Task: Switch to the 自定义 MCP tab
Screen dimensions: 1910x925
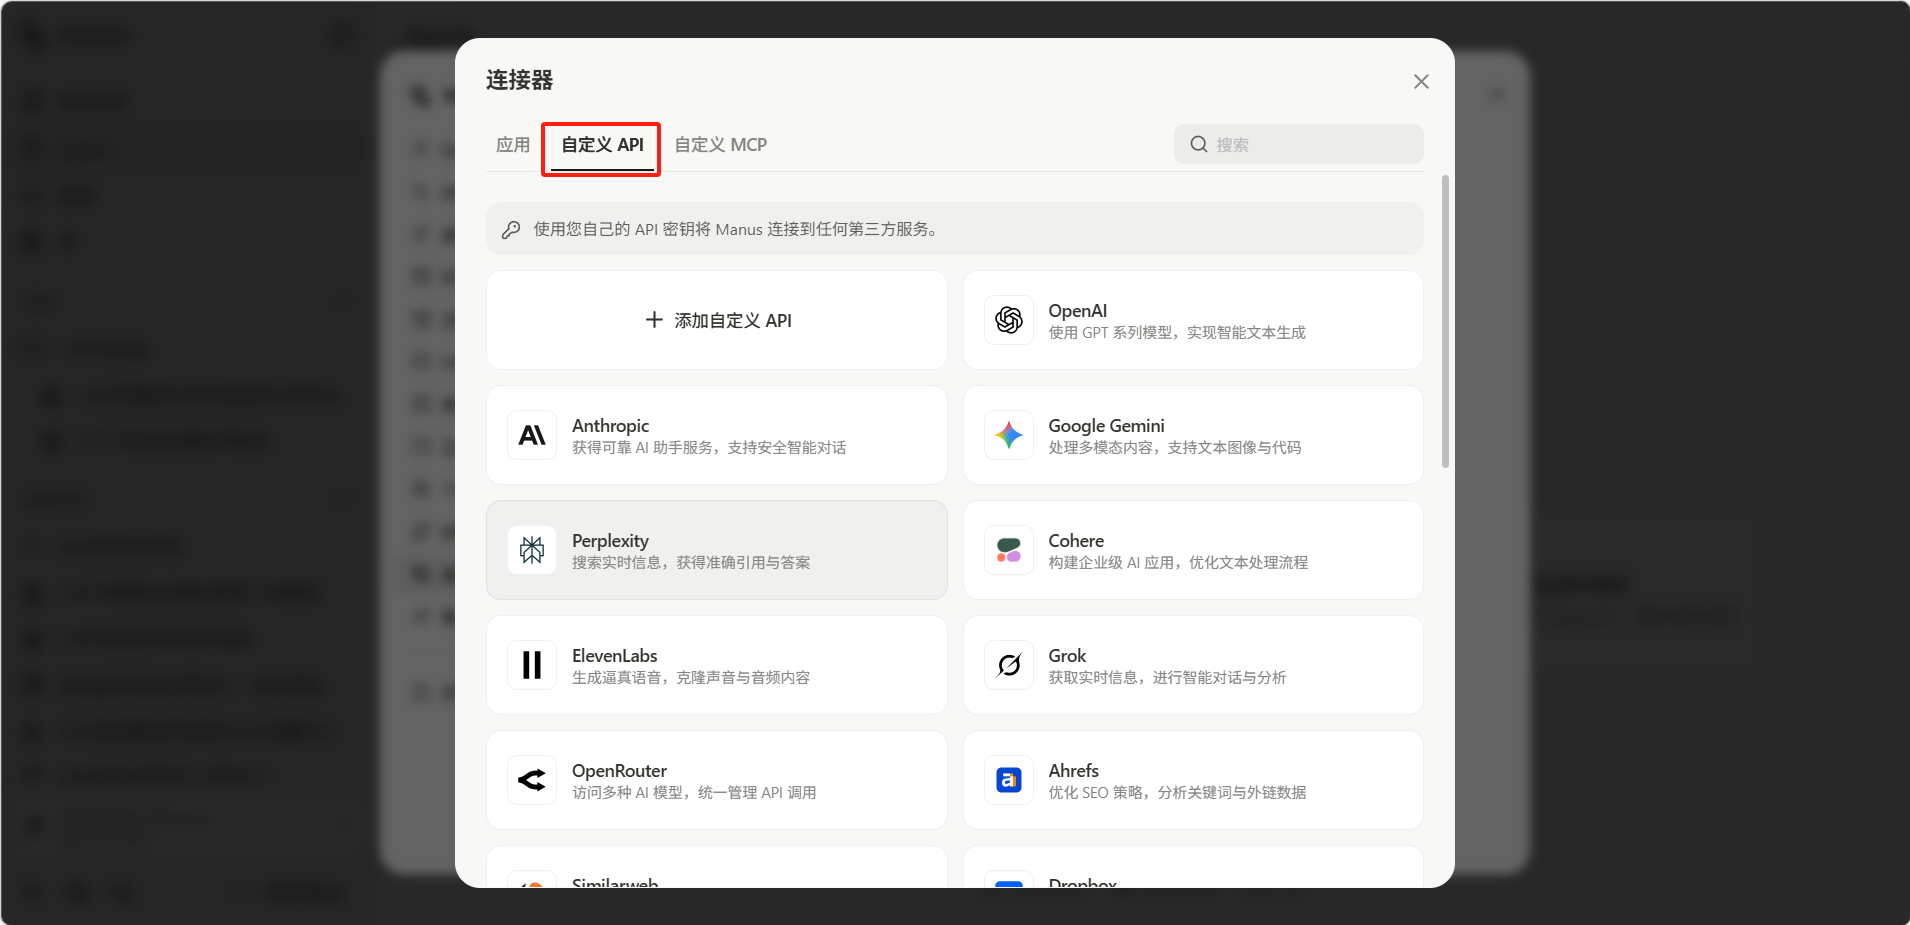Action: (720, 145)
